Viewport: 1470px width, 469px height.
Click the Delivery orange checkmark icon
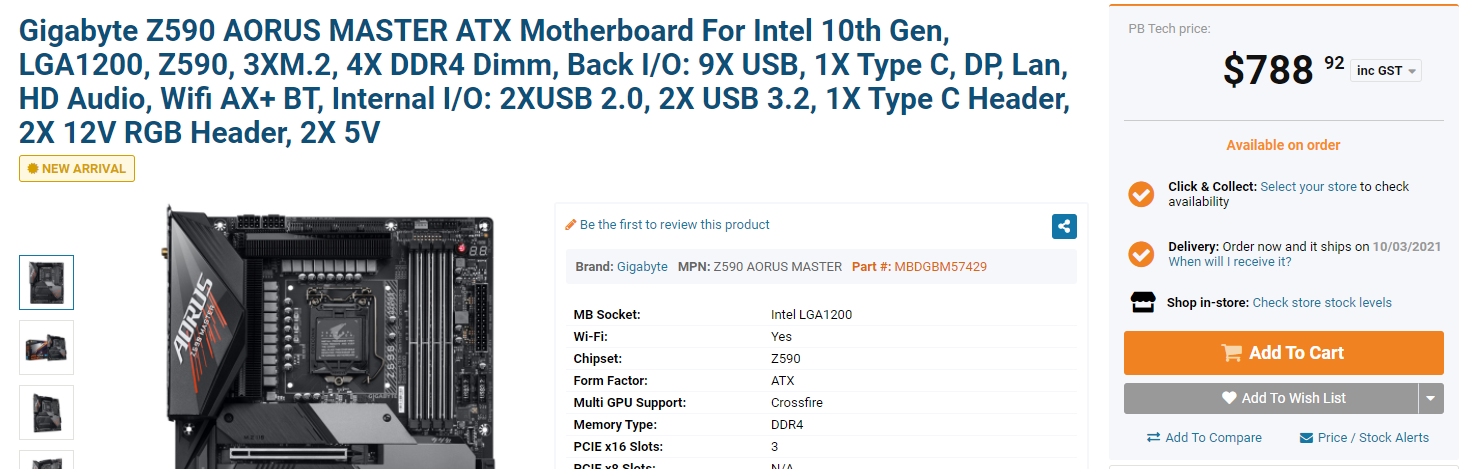click(x=1141, y=254)
